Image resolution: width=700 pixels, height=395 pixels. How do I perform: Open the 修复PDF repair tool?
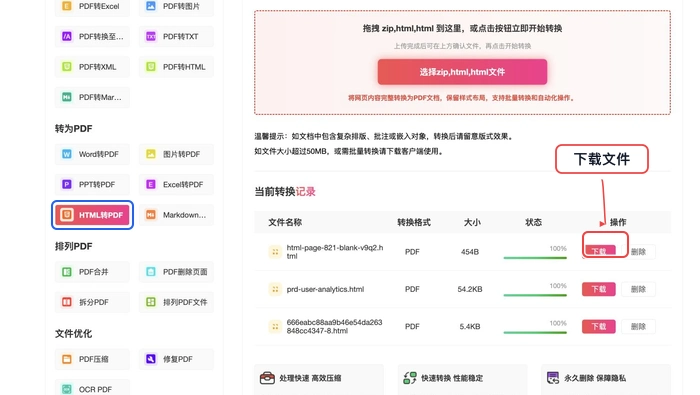pos(176,359)
